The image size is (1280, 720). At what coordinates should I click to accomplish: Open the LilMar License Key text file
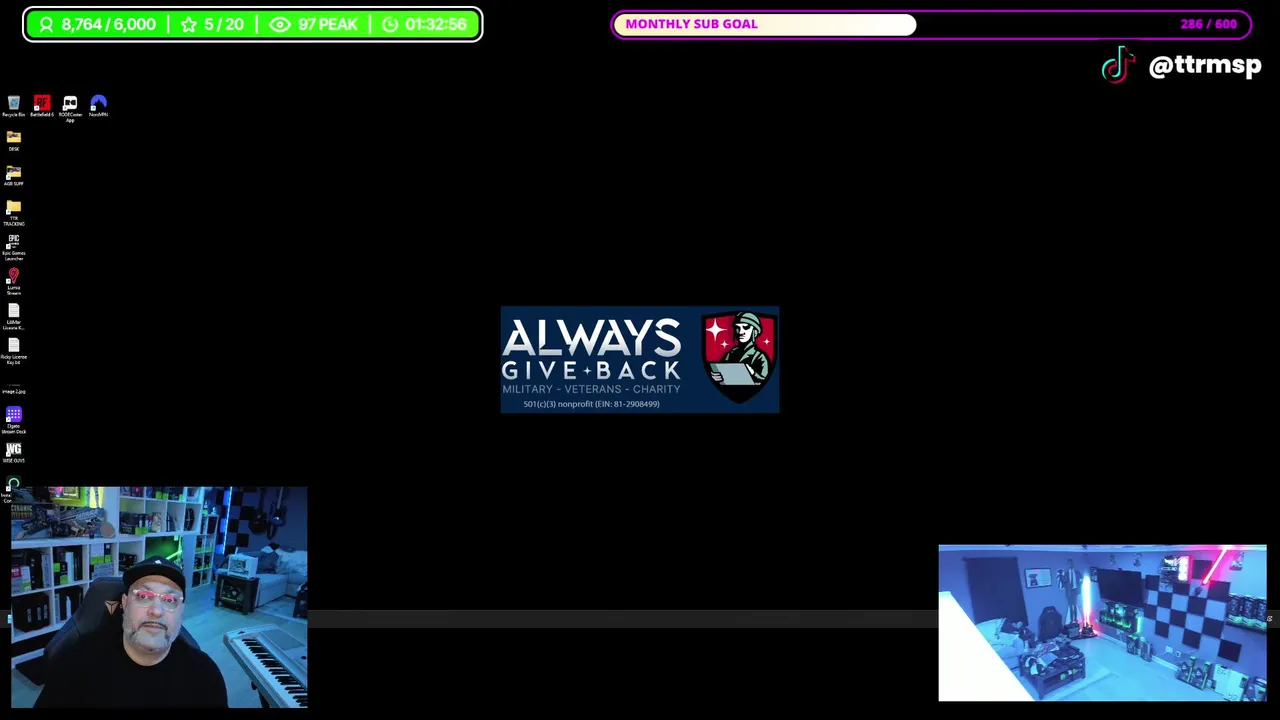(x=14, y=316)
